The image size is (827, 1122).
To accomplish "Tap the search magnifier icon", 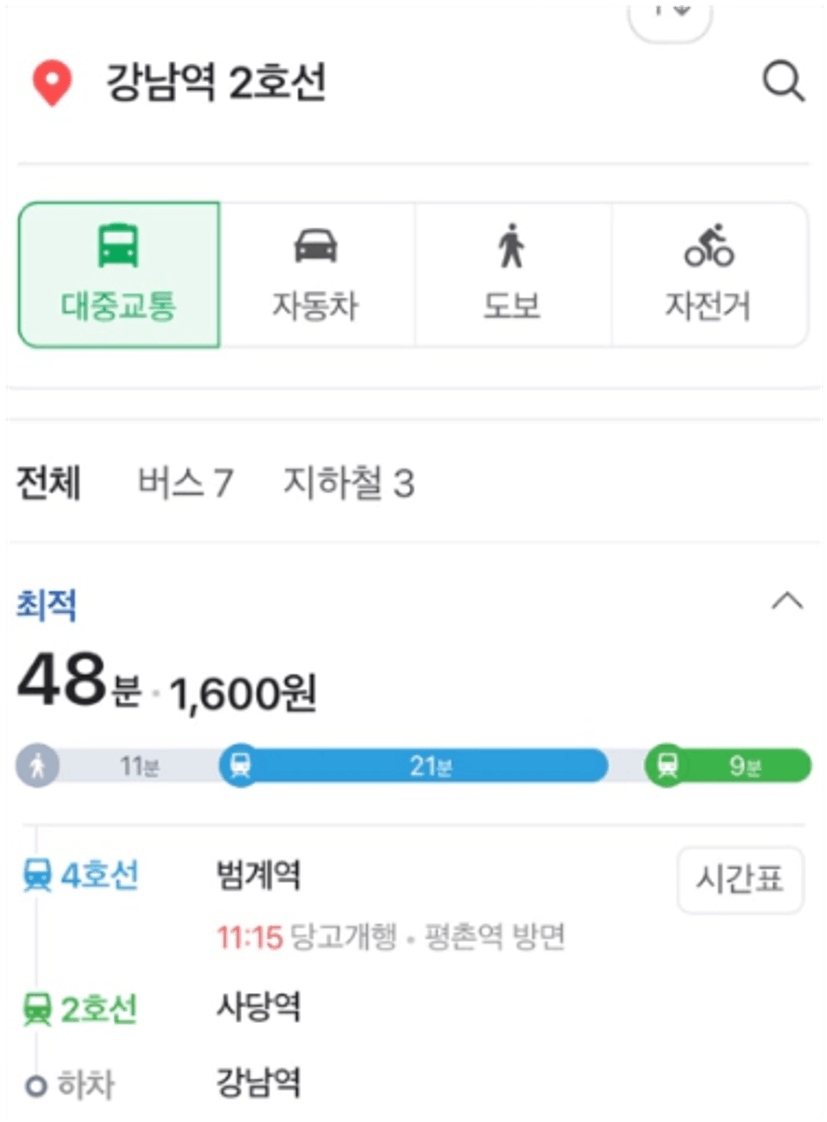I will [784, 82].
